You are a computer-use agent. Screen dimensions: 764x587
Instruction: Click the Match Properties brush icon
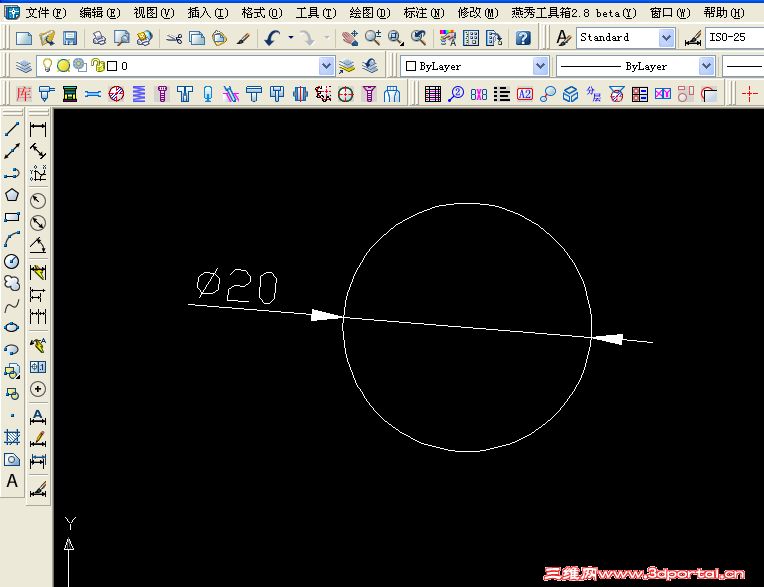tap(243, 38)
